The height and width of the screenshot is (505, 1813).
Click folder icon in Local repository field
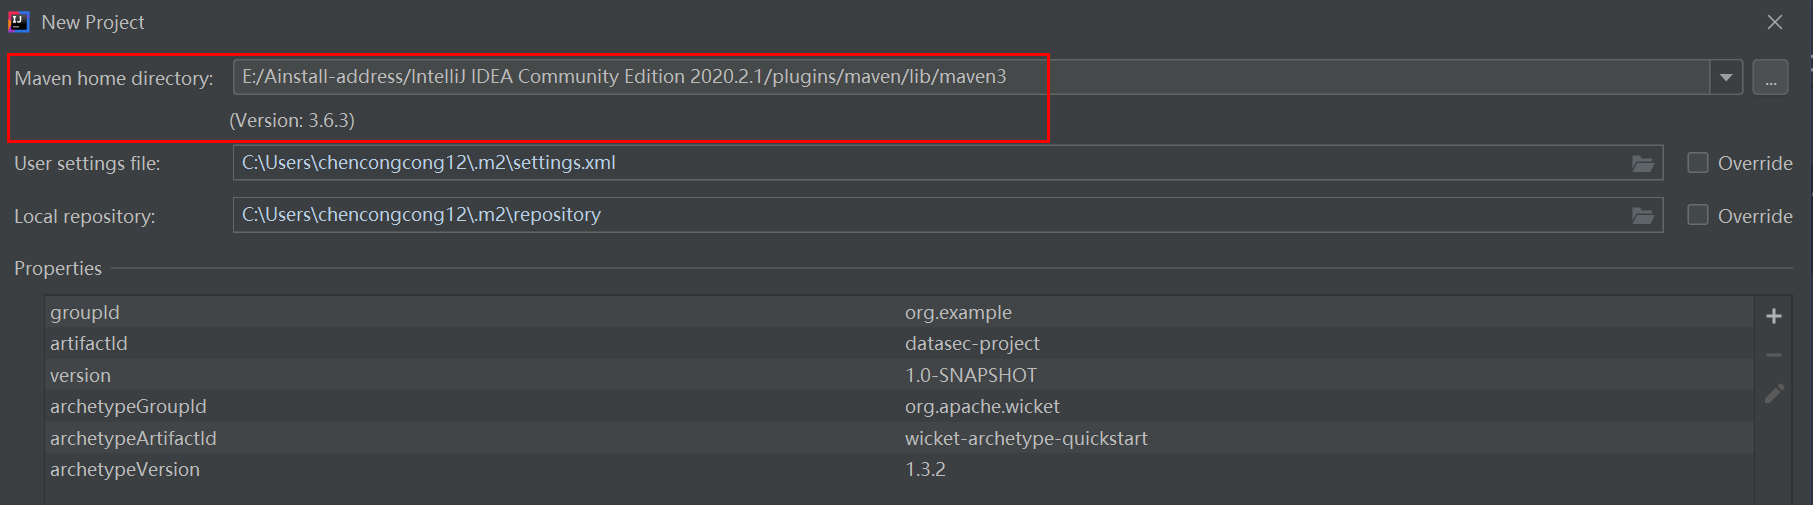[x=1643, y=215]
